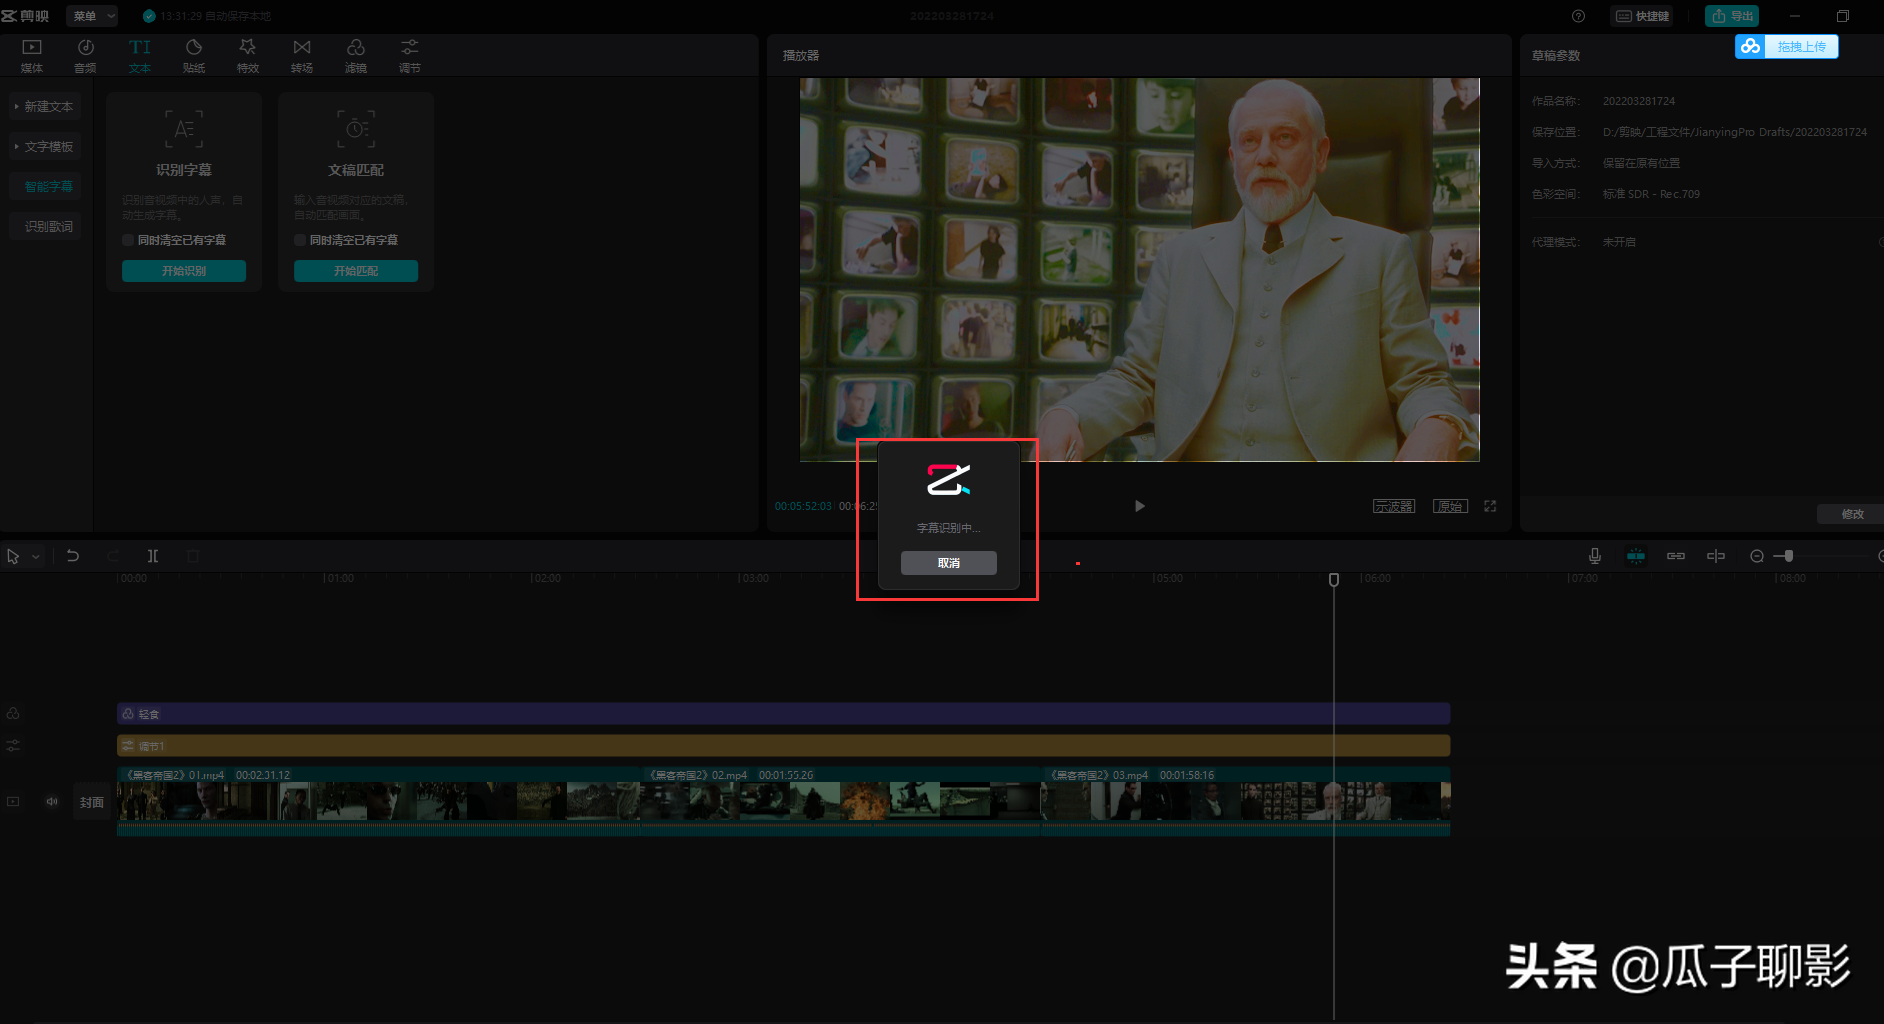The height and width of the screenshot is (1024, 1884).
Task: Check 同时清空已有字幕 under 识别字幕
Action: tap(128, 240)
